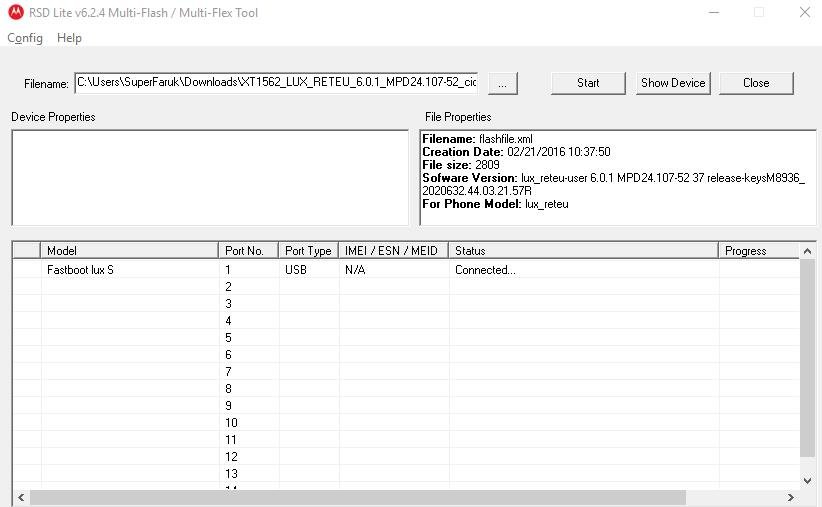Open the Help menu
This screenshot has width=822, height=507.
tap(69, 38)
